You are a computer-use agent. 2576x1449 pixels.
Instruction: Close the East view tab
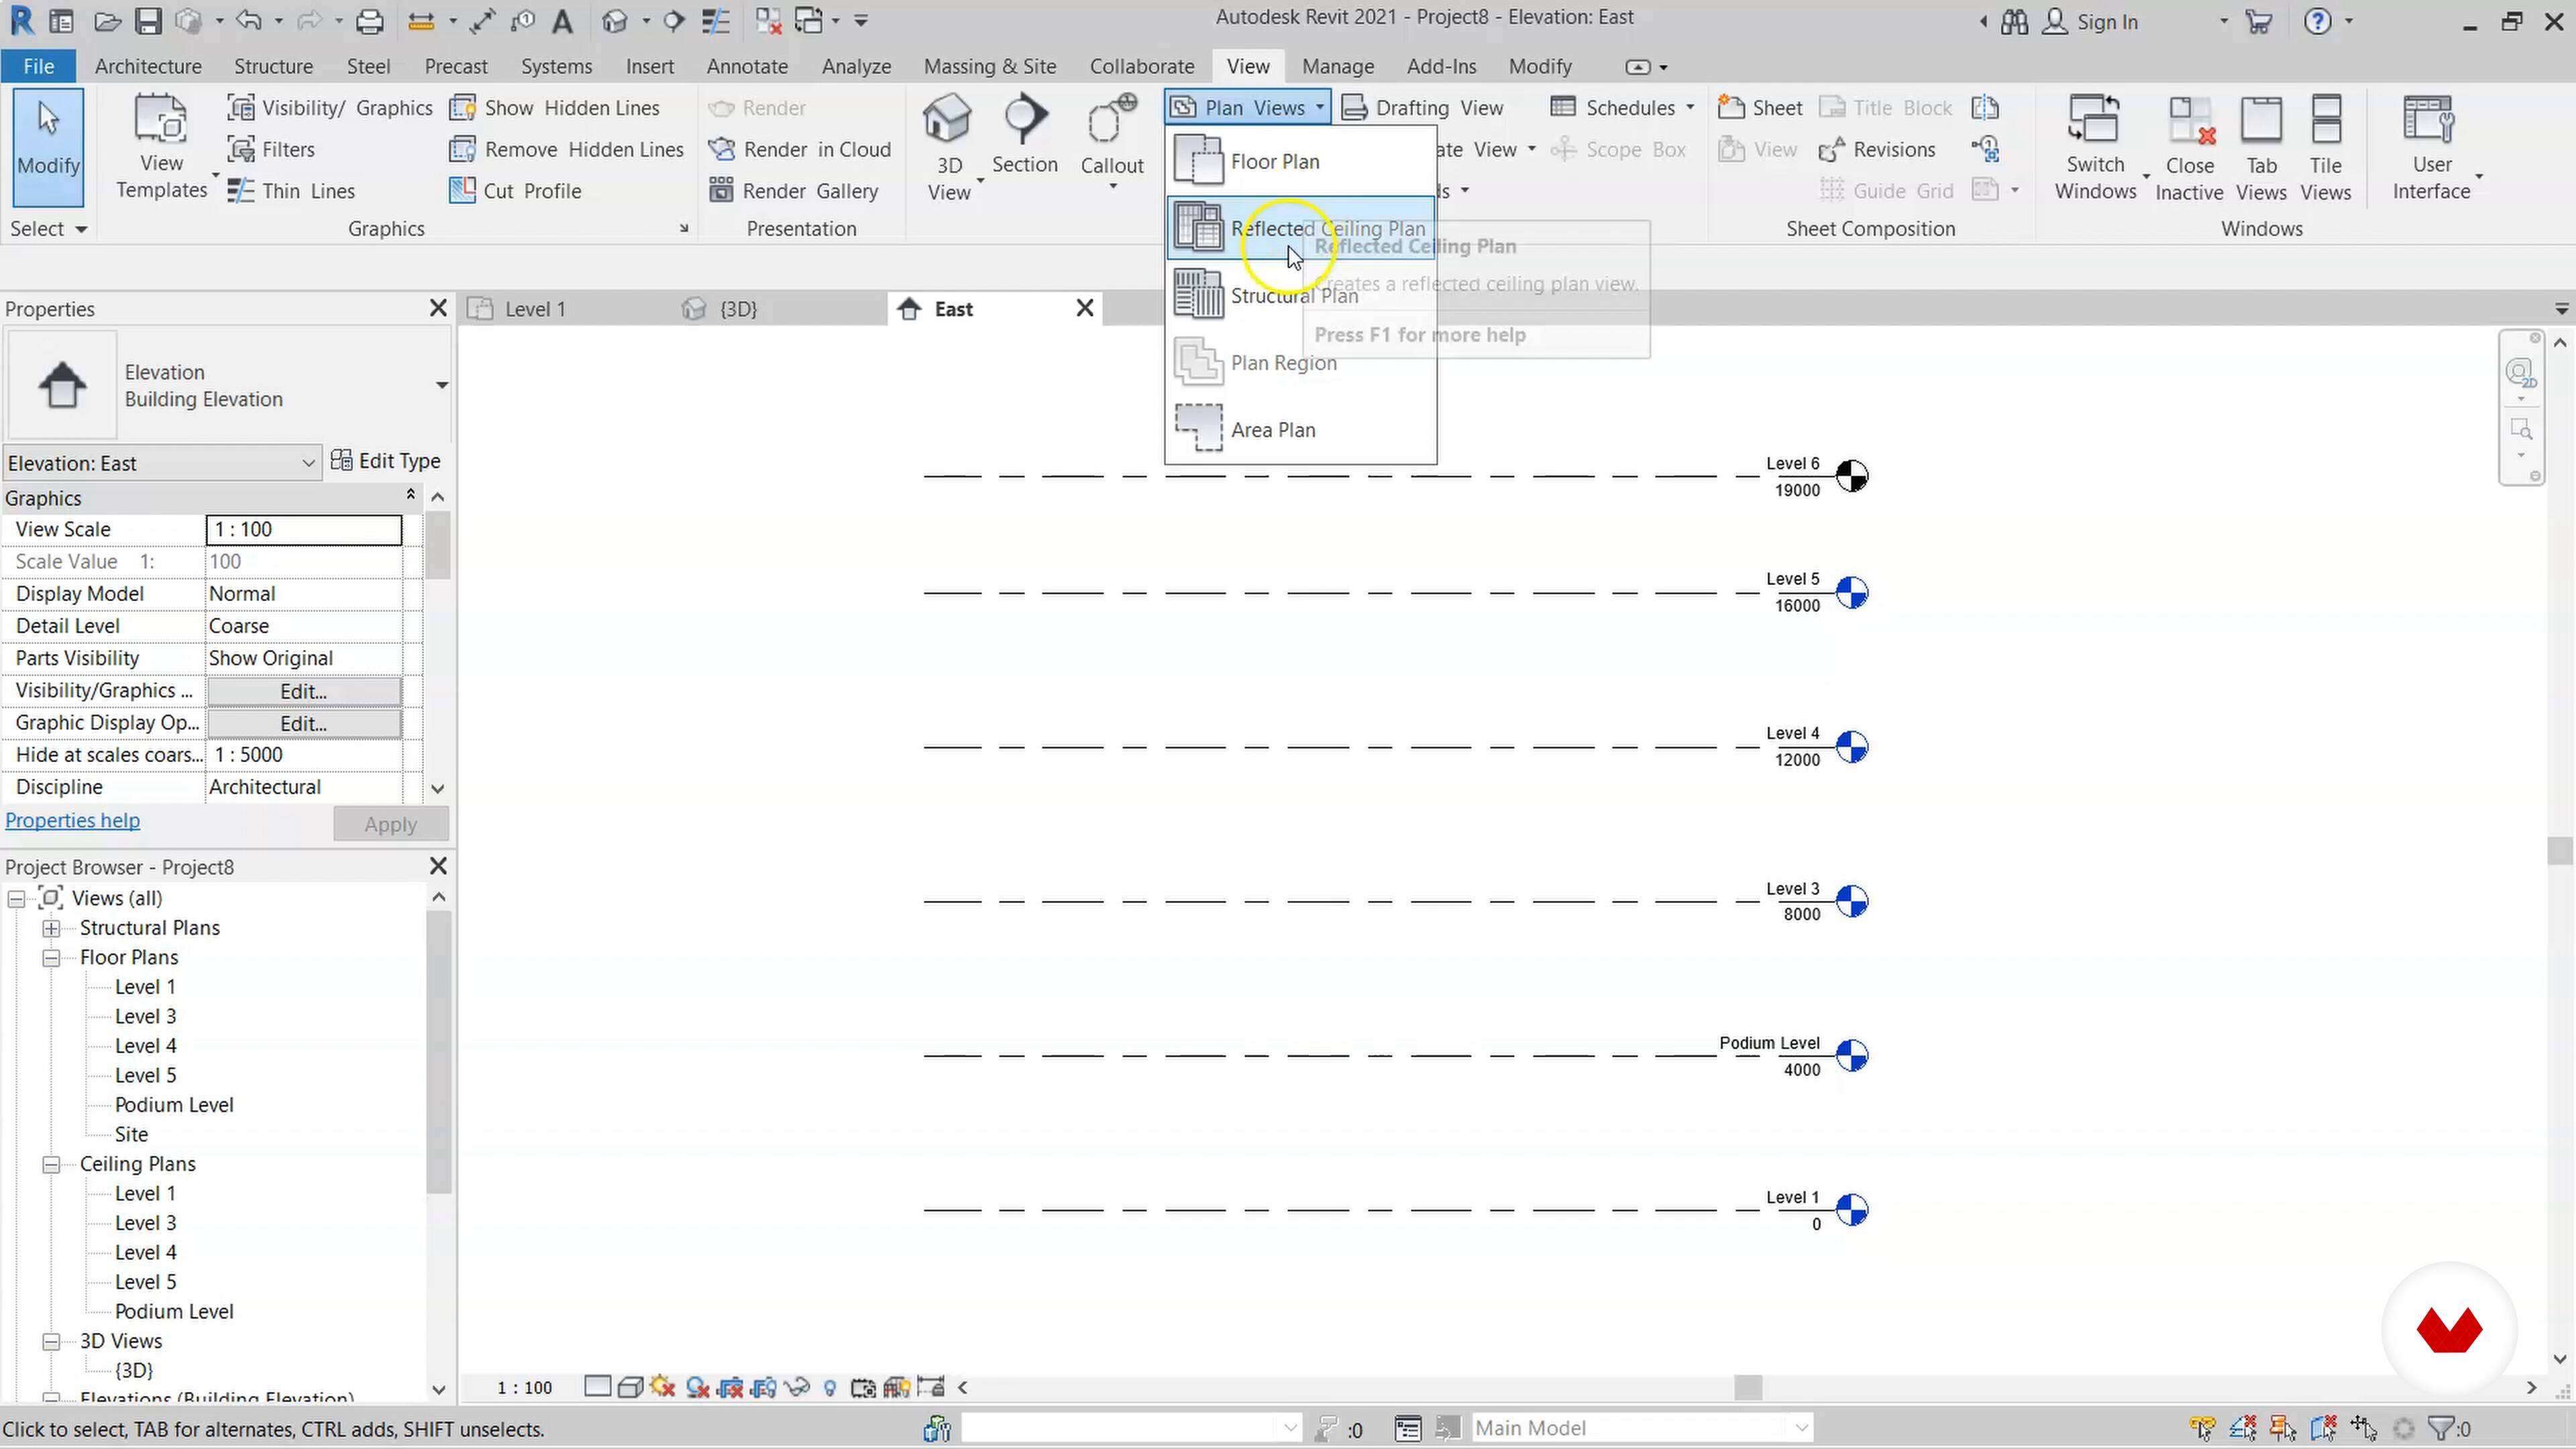point(1085,309)
